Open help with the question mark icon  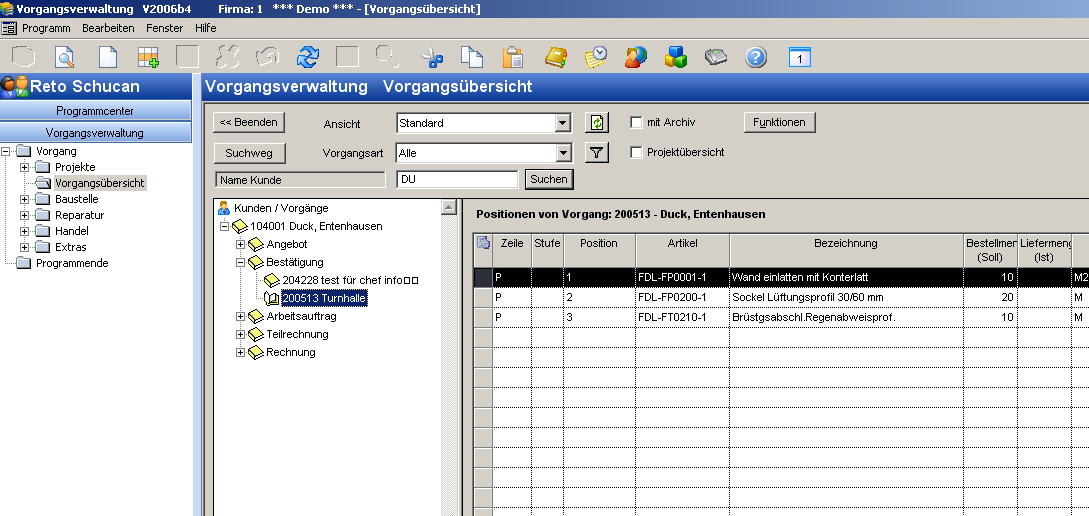coord(756,57)
